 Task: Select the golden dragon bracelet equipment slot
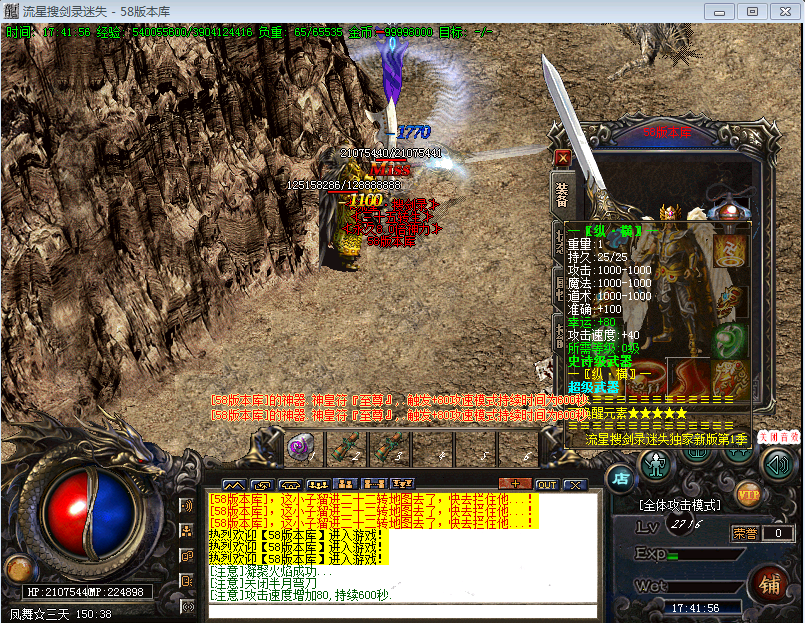pos(729,302)
